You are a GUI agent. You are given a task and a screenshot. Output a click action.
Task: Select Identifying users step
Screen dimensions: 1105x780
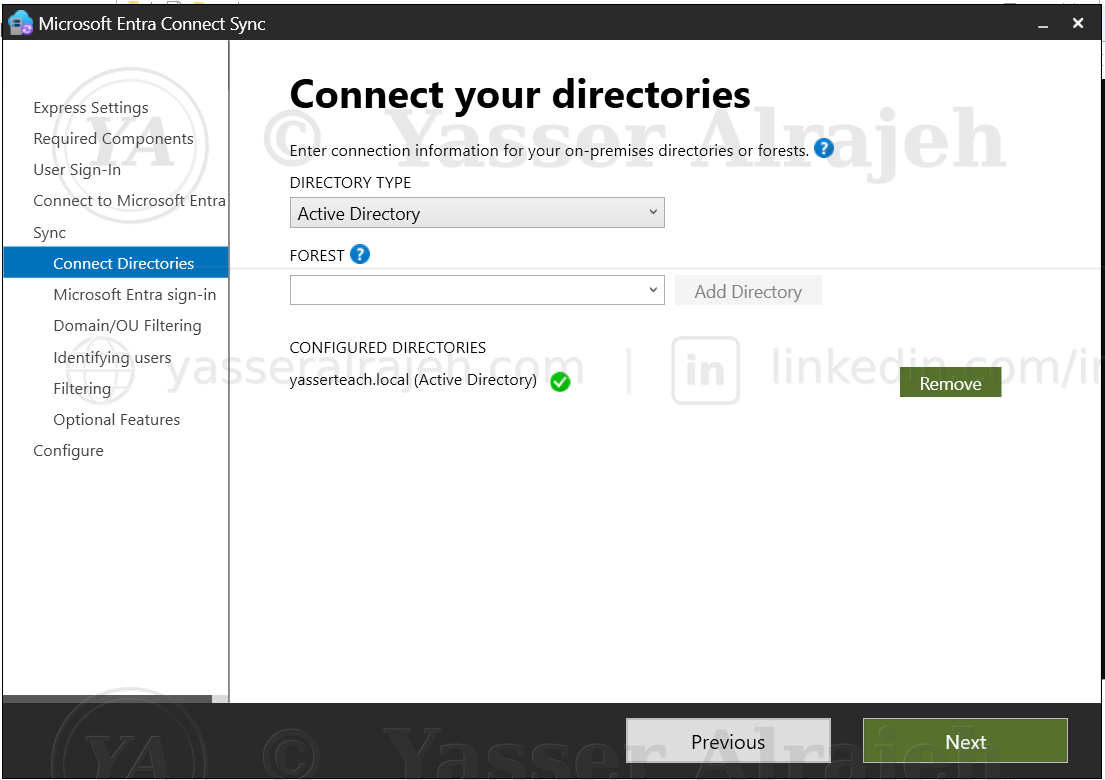tap(112, 357)
